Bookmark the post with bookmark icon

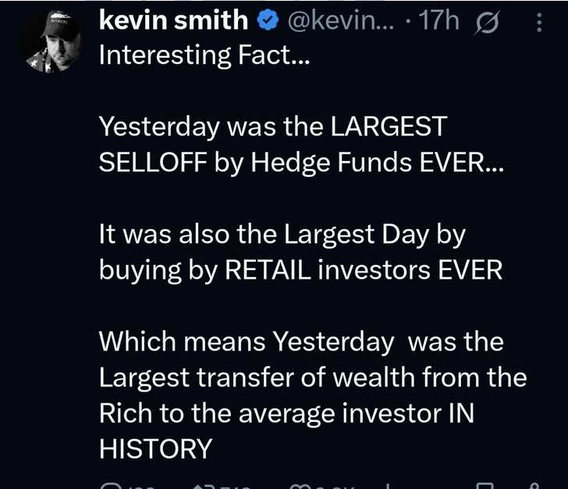coord(484,486)
